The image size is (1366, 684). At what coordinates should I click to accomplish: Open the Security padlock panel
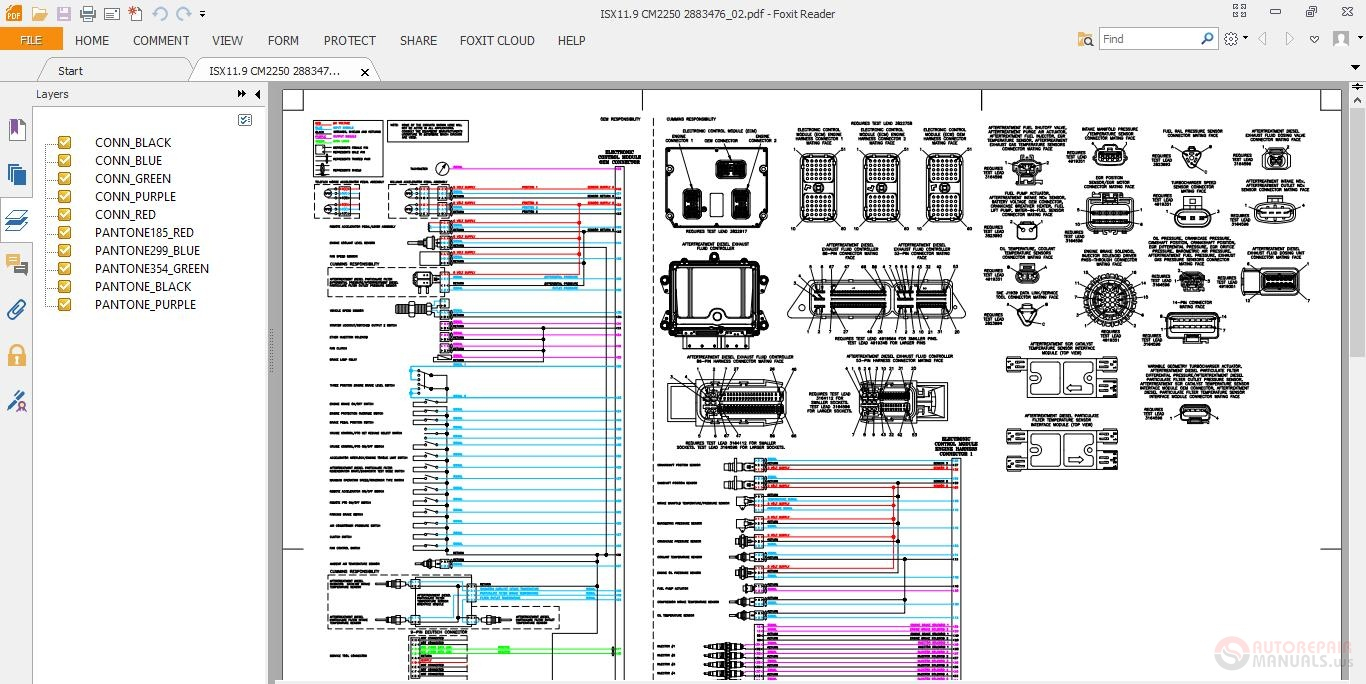[x=16, y=355]
